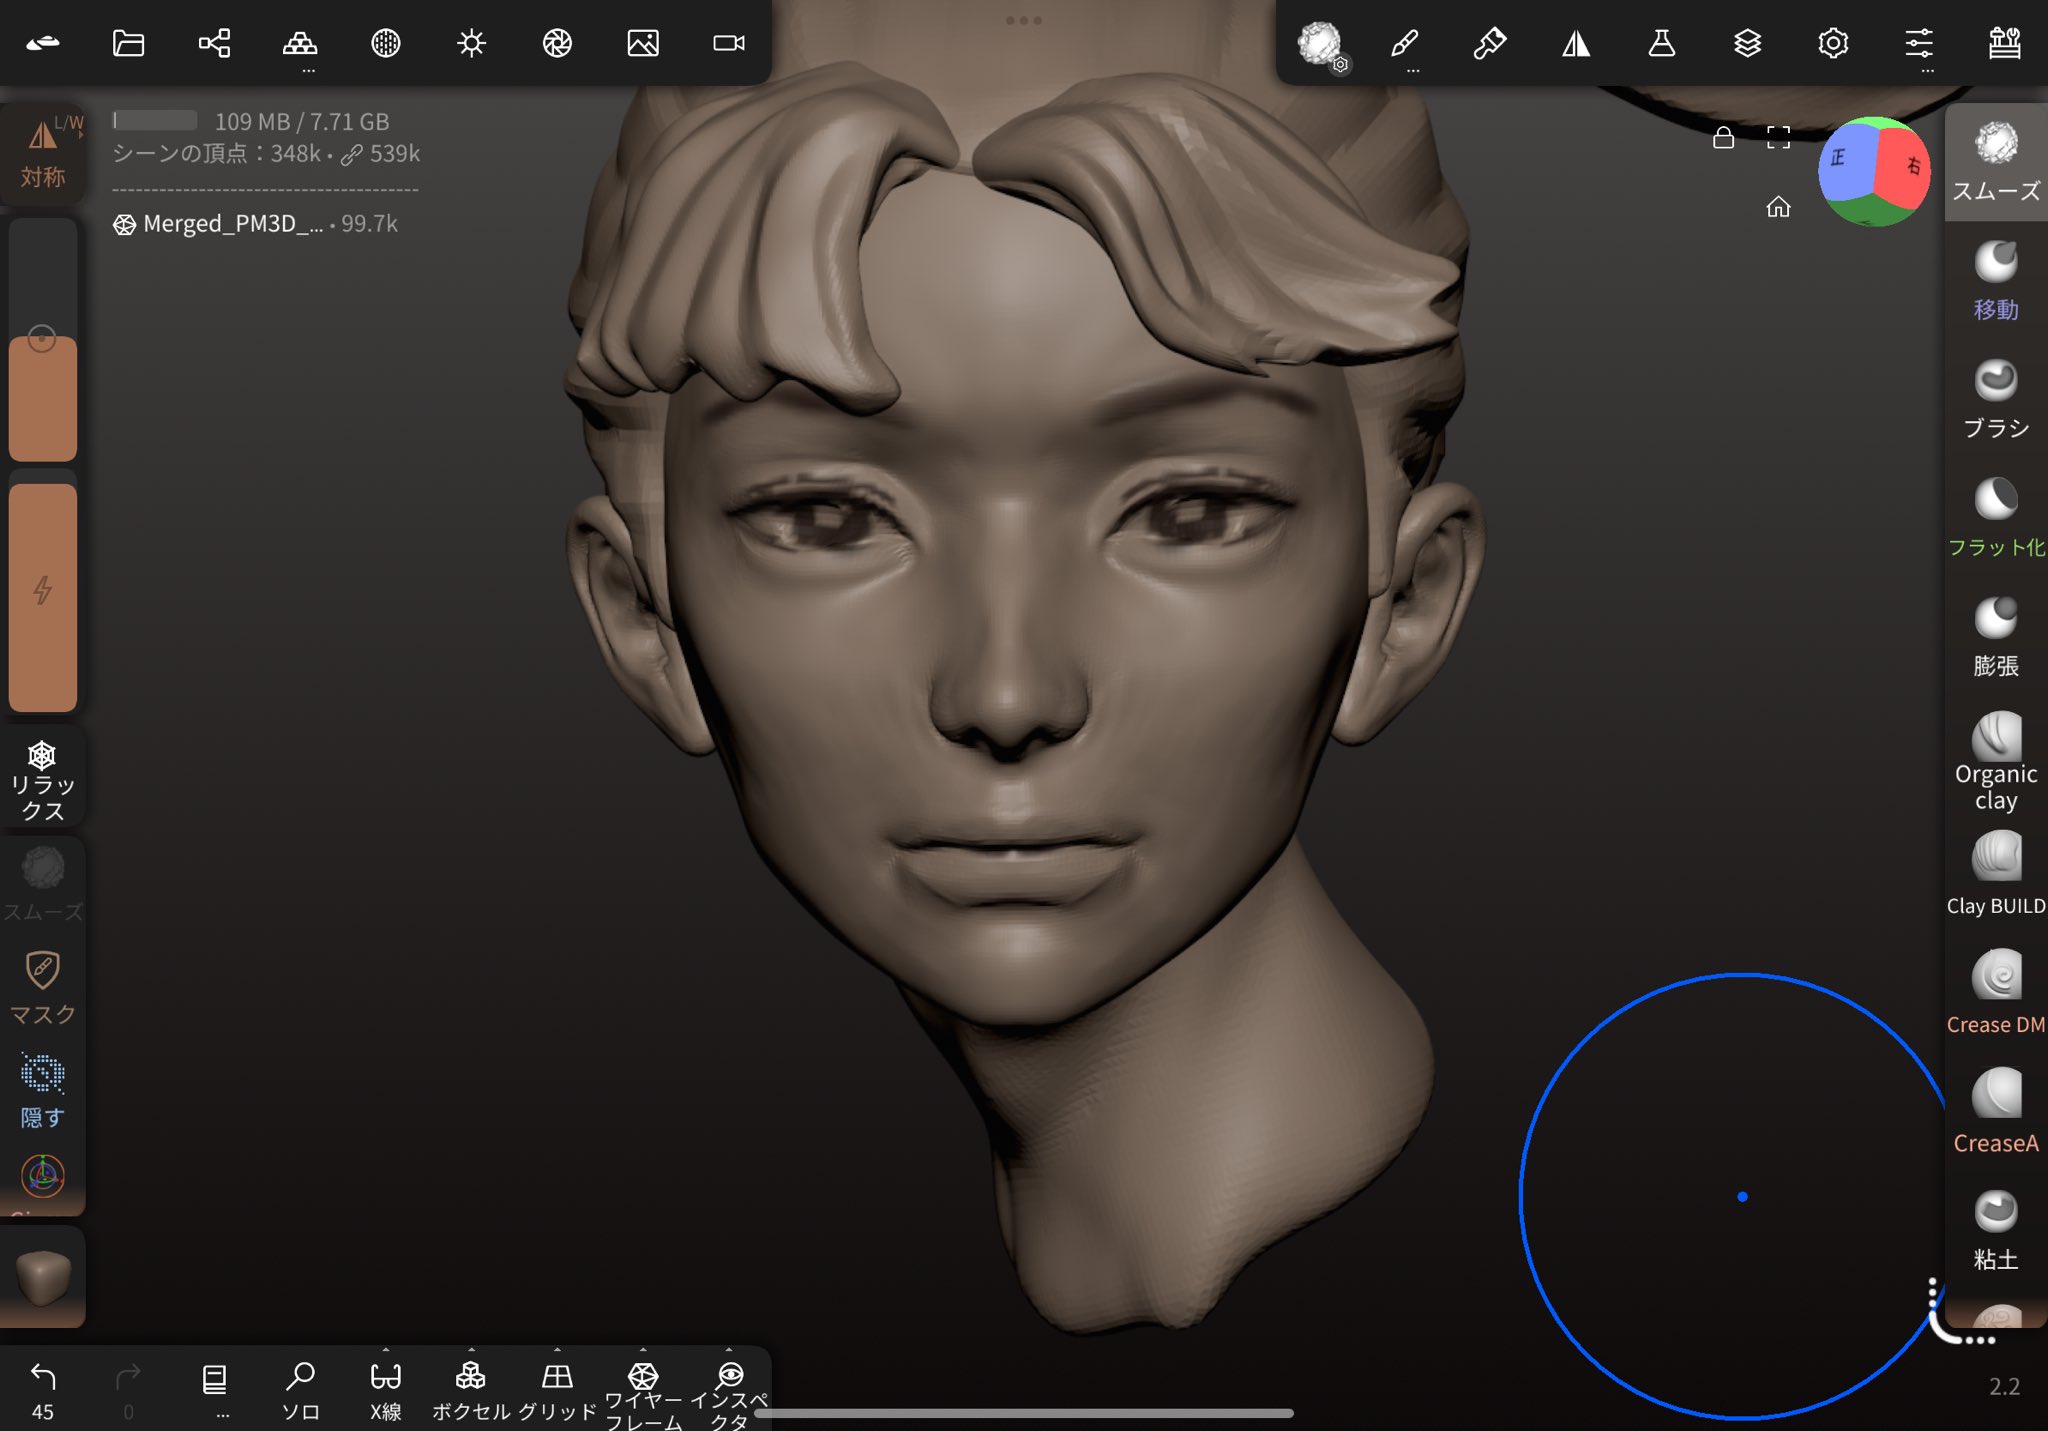2048x1431 pixels.
Task: Toggle the camera lock icon
Action: coord(1723,137)
